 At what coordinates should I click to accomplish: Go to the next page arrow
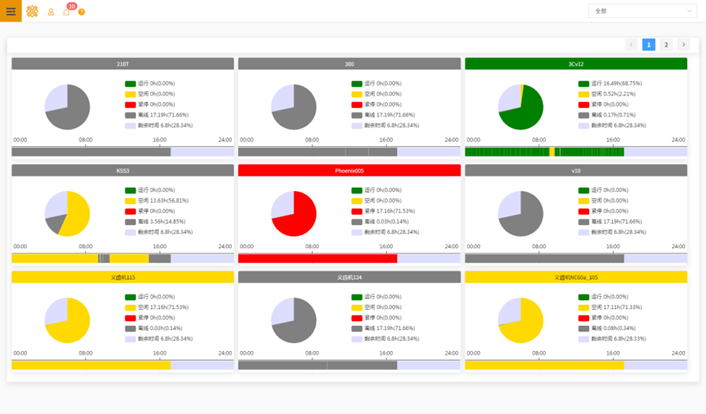(683, 45)
